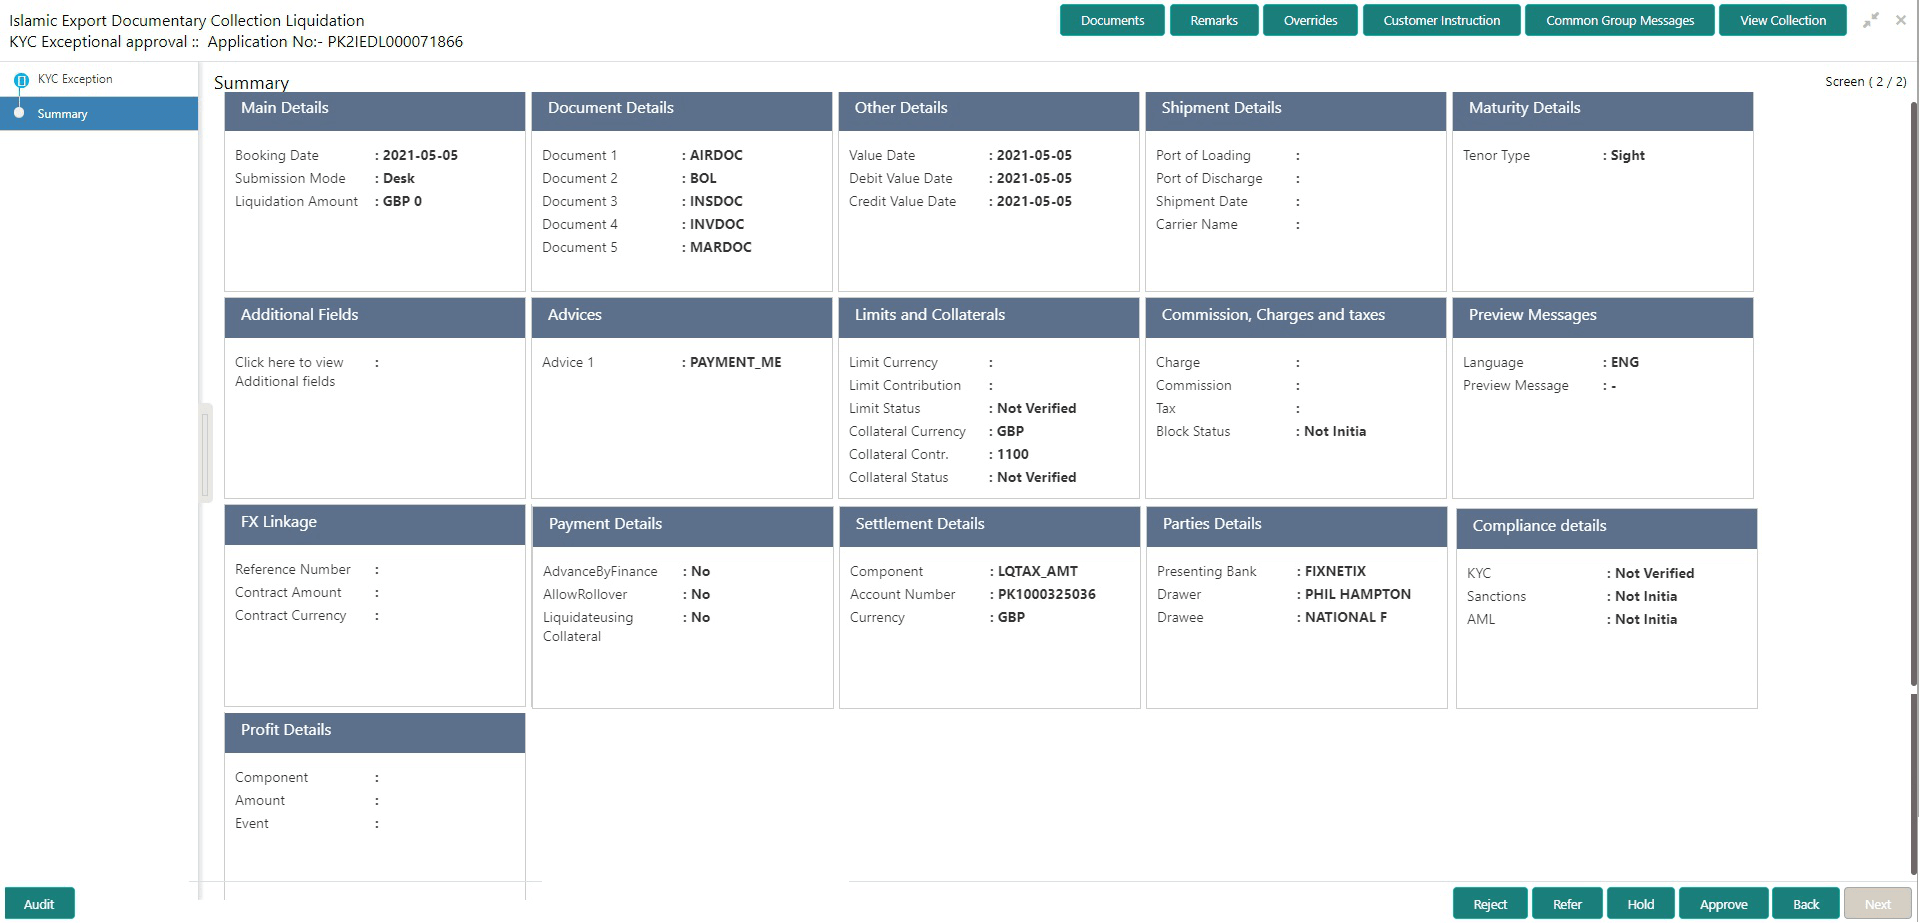Proceed with the Next button
Viewport: 1920px width, 923px height.
coord(1878,903)
